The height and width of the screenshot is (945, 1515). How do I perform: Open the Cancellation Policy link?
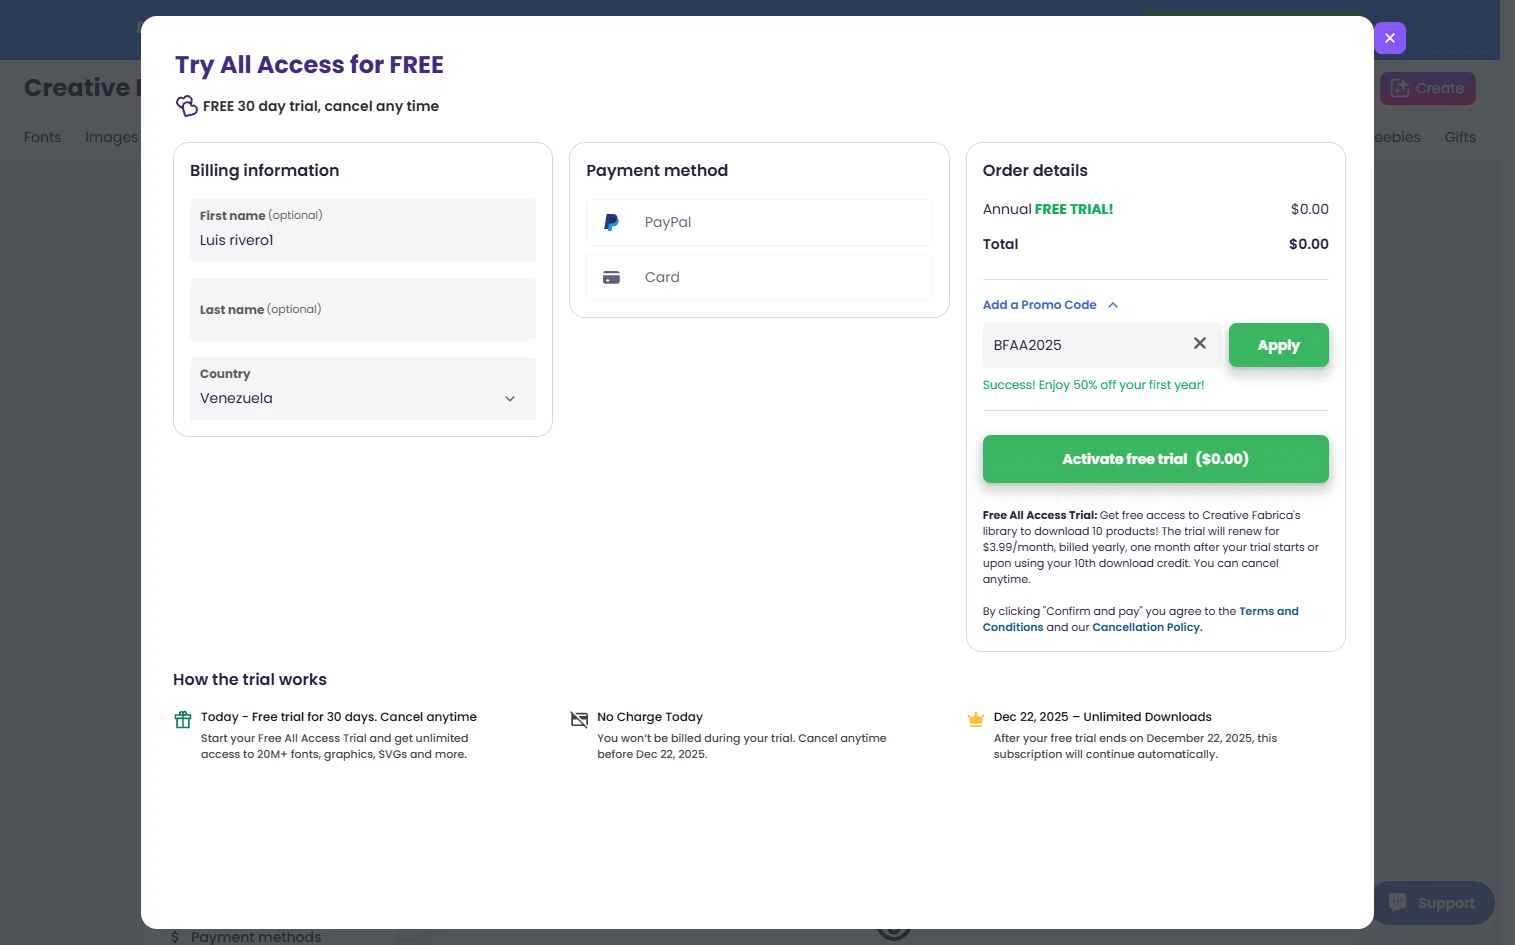tap(1147, 627)
